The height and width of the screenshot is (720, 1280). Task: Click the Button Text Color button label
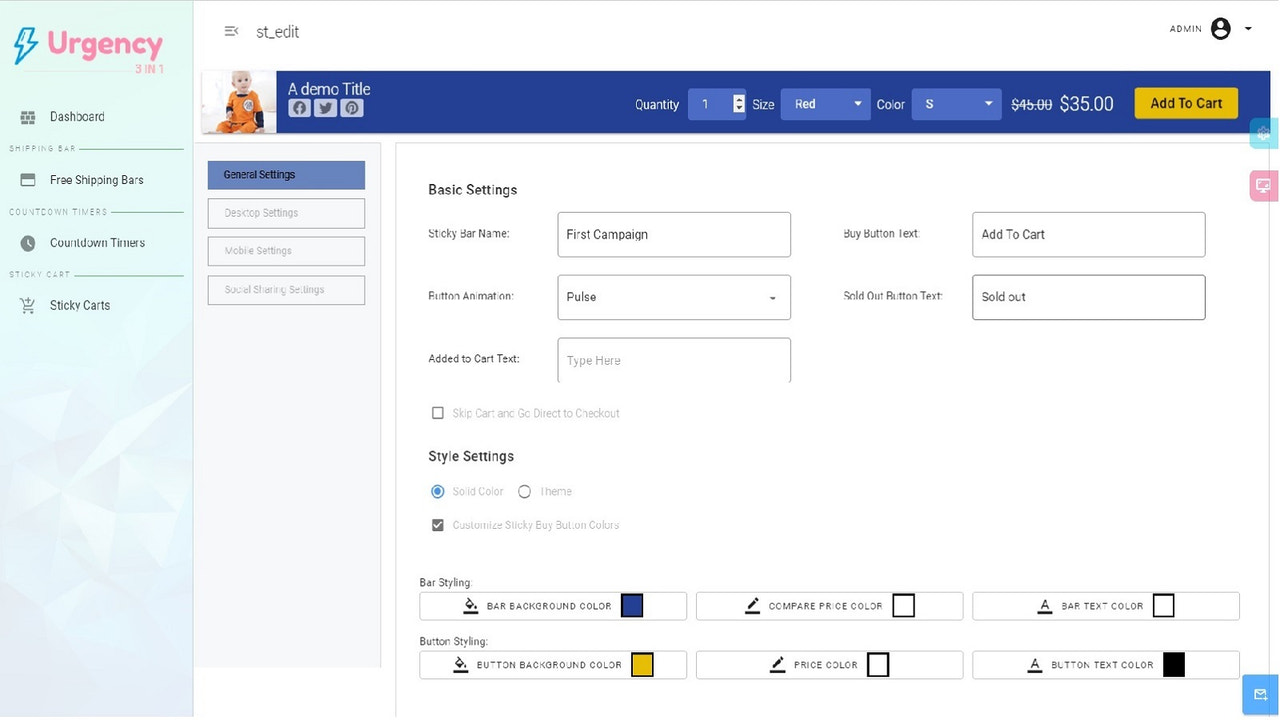[1102, 665]
